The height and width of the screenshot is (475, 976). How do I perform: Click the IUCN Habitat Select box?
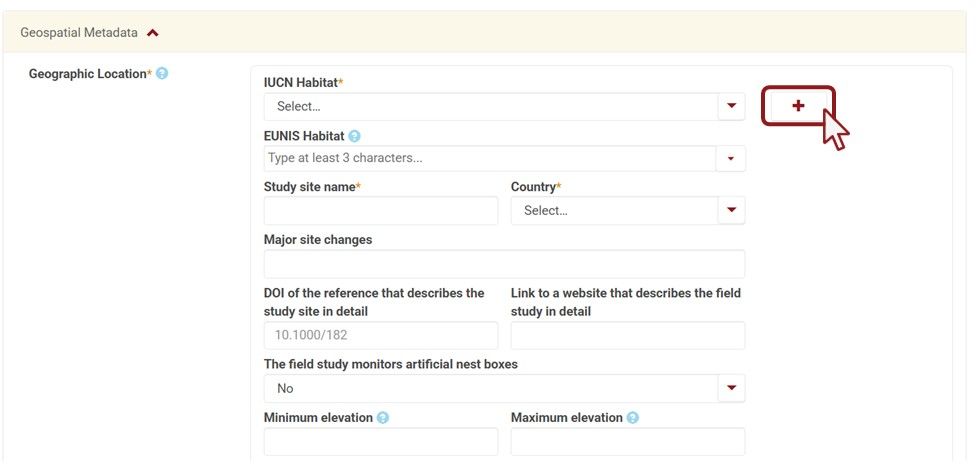click(x=490, y=106)
